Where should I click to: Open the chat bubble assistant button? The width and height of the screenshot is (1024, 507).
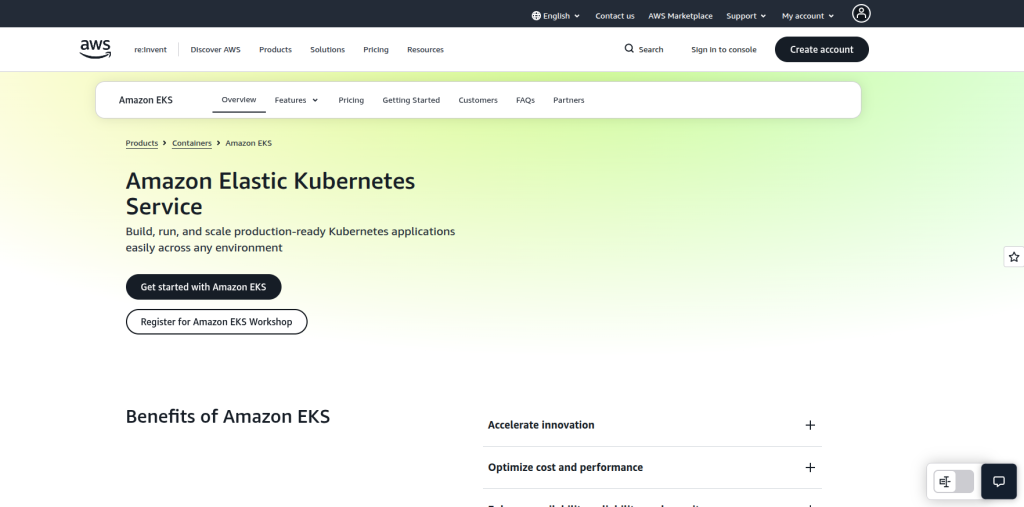pyautogui.click(x=999, y=482)
